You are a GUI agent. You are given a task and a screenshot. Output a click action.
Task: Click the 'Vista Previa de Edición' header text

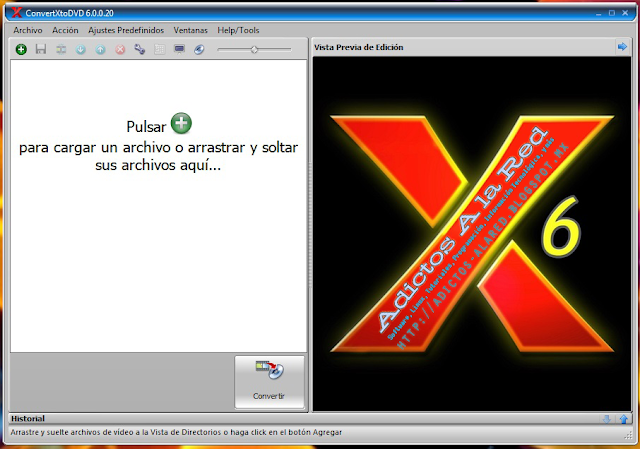pyautogui.click(x=359, y=47)
